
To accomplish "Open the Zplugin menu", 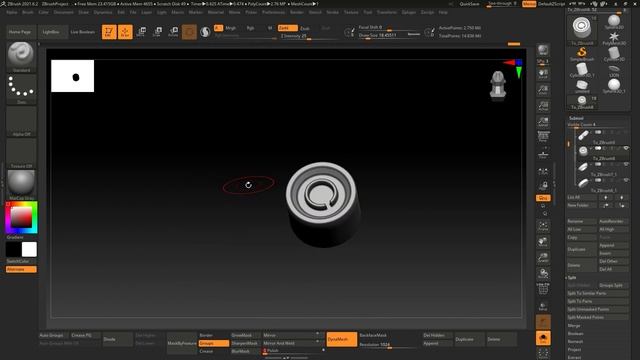I will click(409, 12).
